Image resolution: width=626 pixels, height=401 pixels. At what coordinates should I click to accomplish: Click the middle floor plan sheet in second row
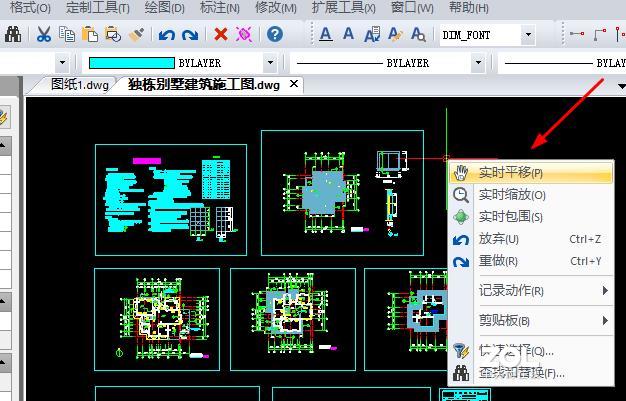(x=293, y=320)
